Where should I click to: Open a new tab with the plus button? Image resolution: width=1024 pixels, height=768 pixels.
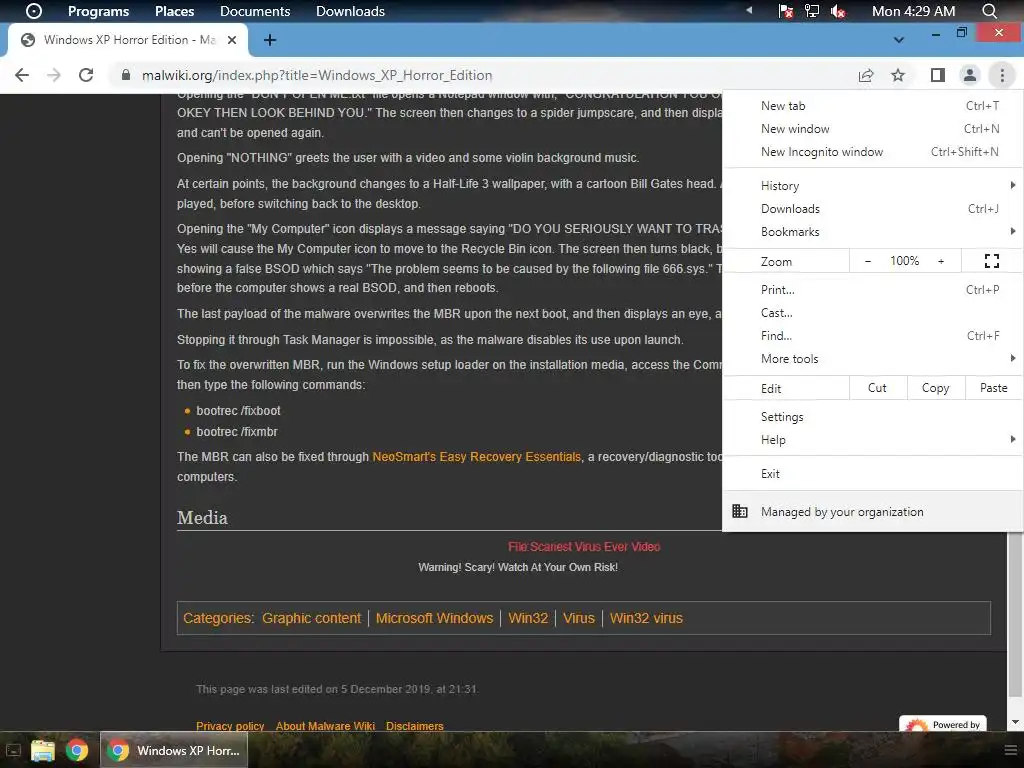point(270,40)
